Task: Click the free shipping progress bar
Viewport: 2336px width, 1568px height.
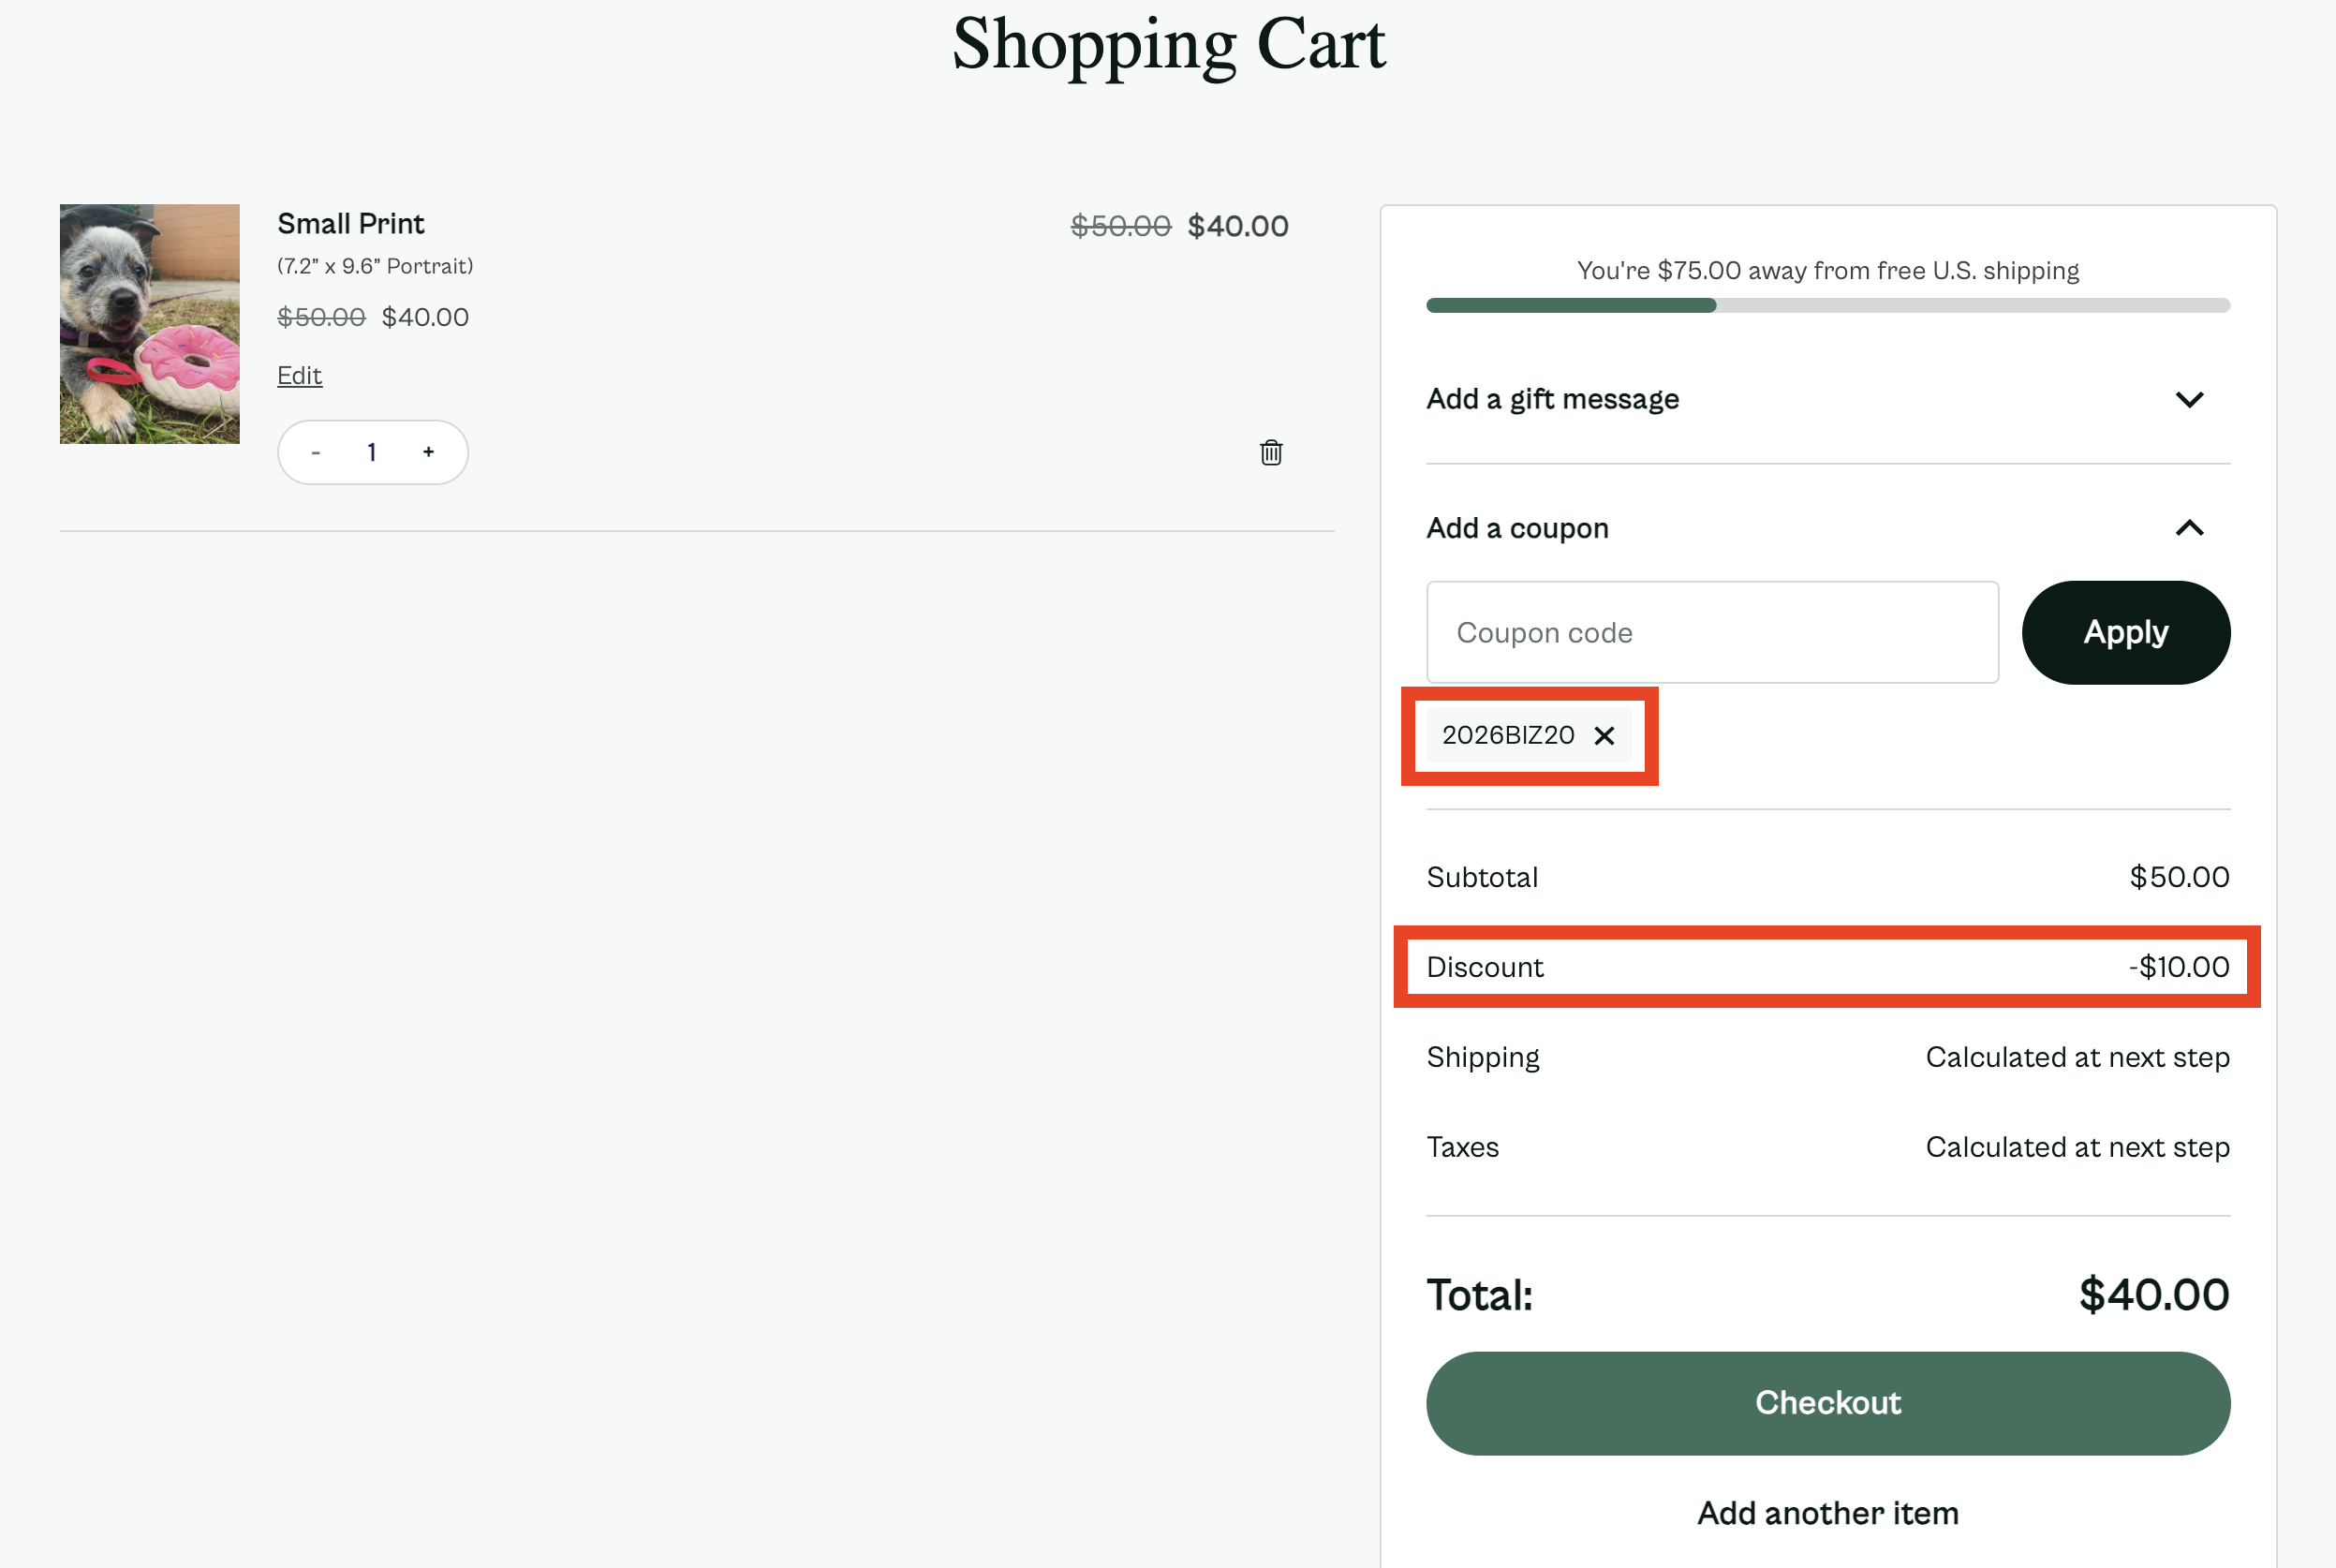Action: [x=1827, y=306]
